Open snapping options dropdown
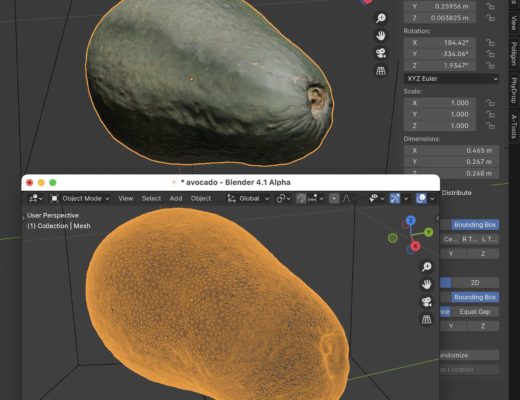The image size is (520, 400). [x=316, y=199]
